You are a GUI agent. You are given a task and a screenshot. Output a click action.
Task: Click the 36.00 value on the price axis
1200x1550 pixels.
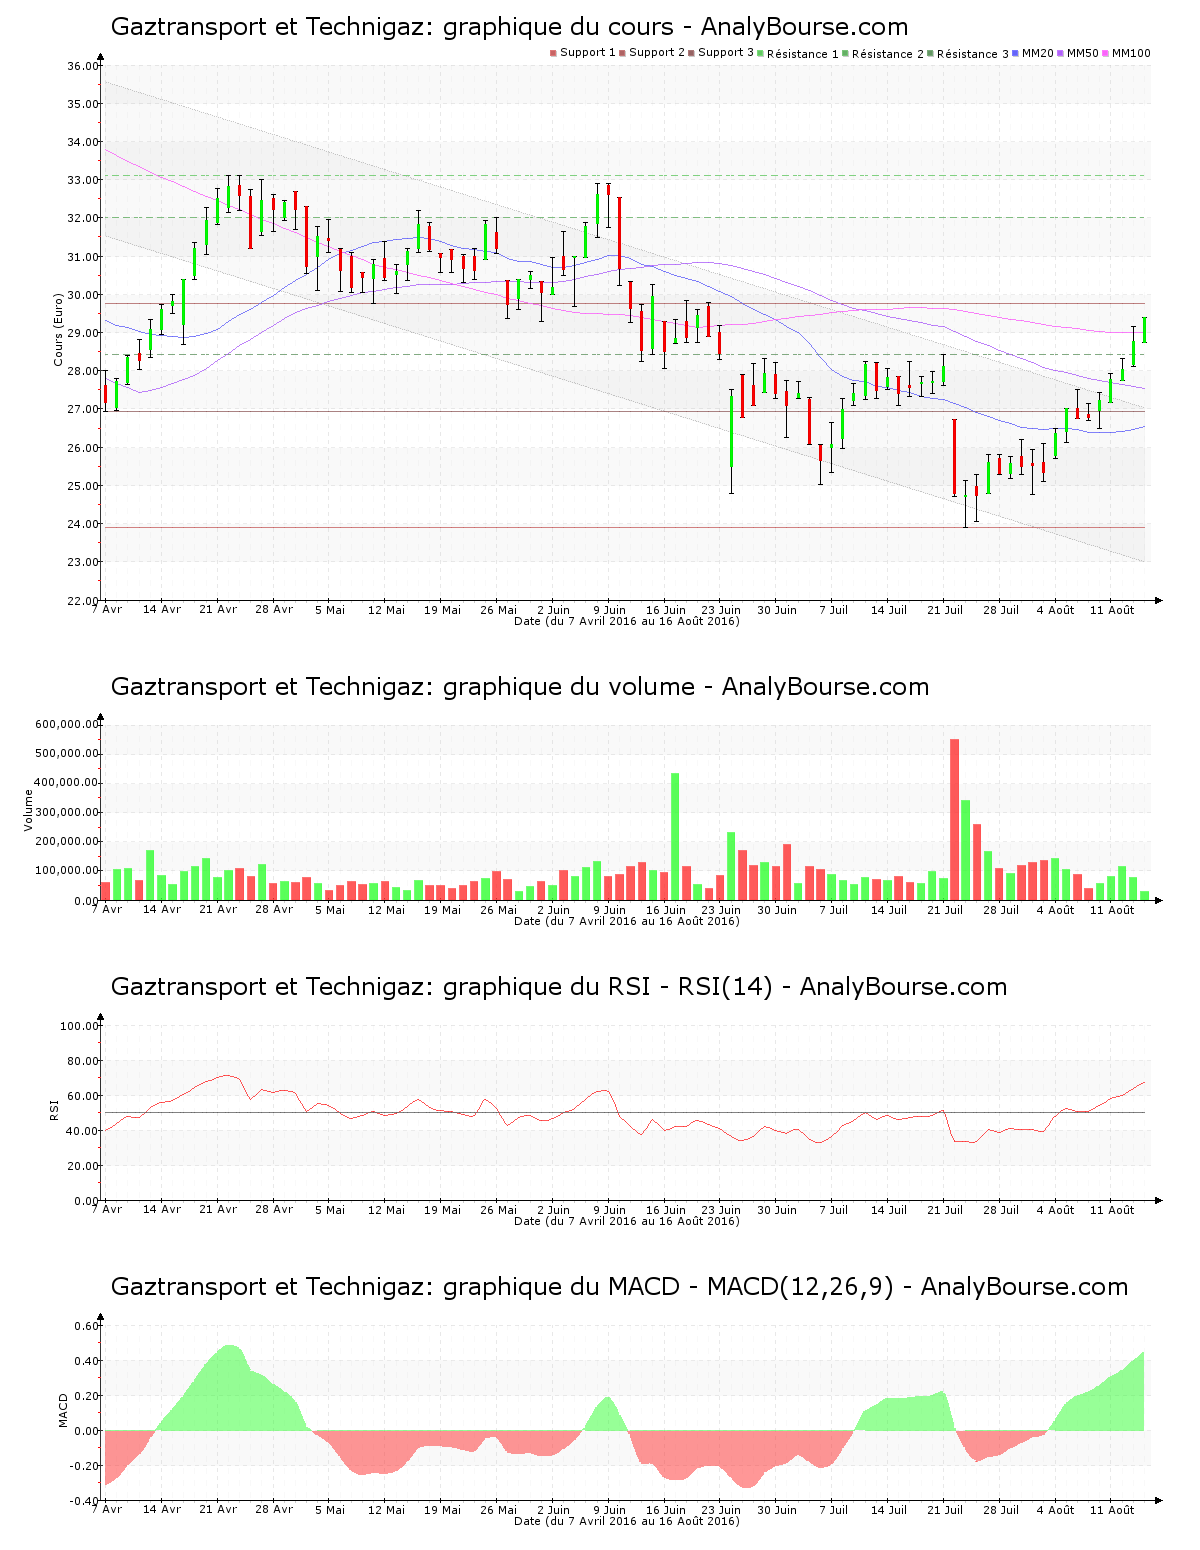tap(83, 66)
